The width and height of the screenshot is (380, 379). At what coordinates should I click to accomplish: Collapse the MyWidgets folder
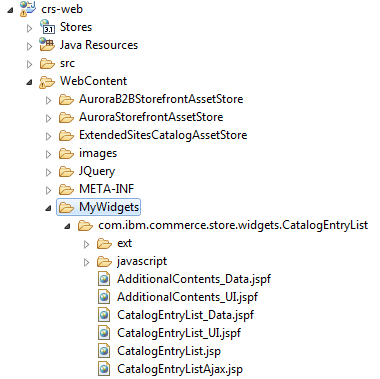pyautogui.click(x=49, y=208)
